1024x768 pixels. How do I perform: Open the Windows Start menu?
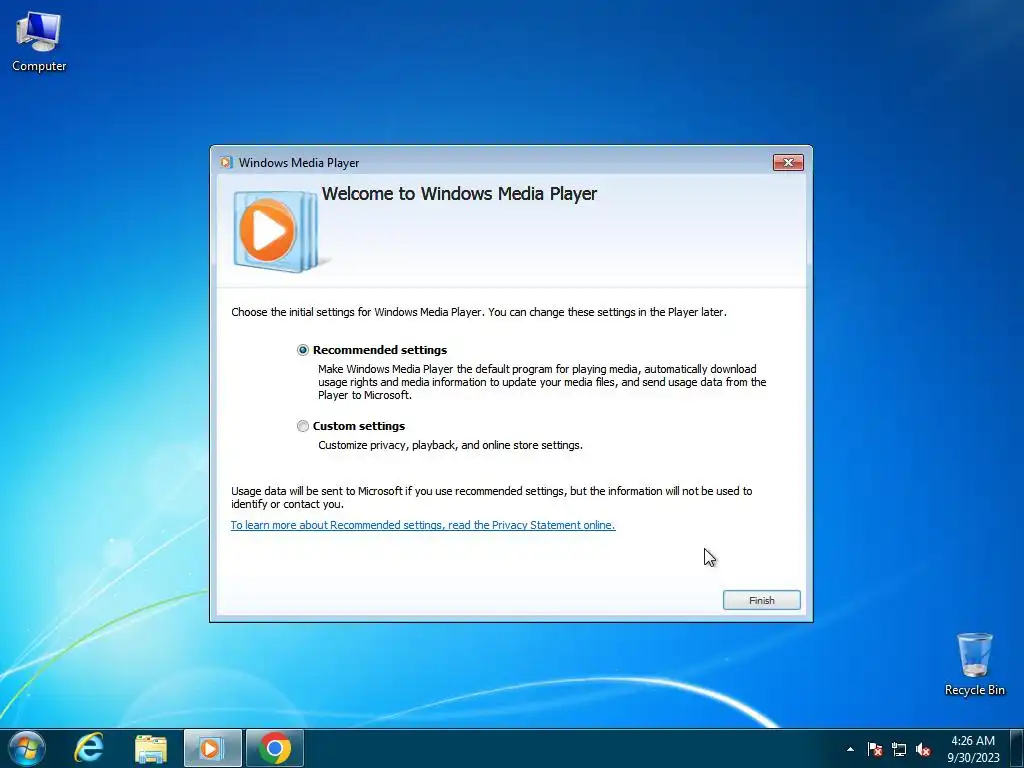pos(27,748)
